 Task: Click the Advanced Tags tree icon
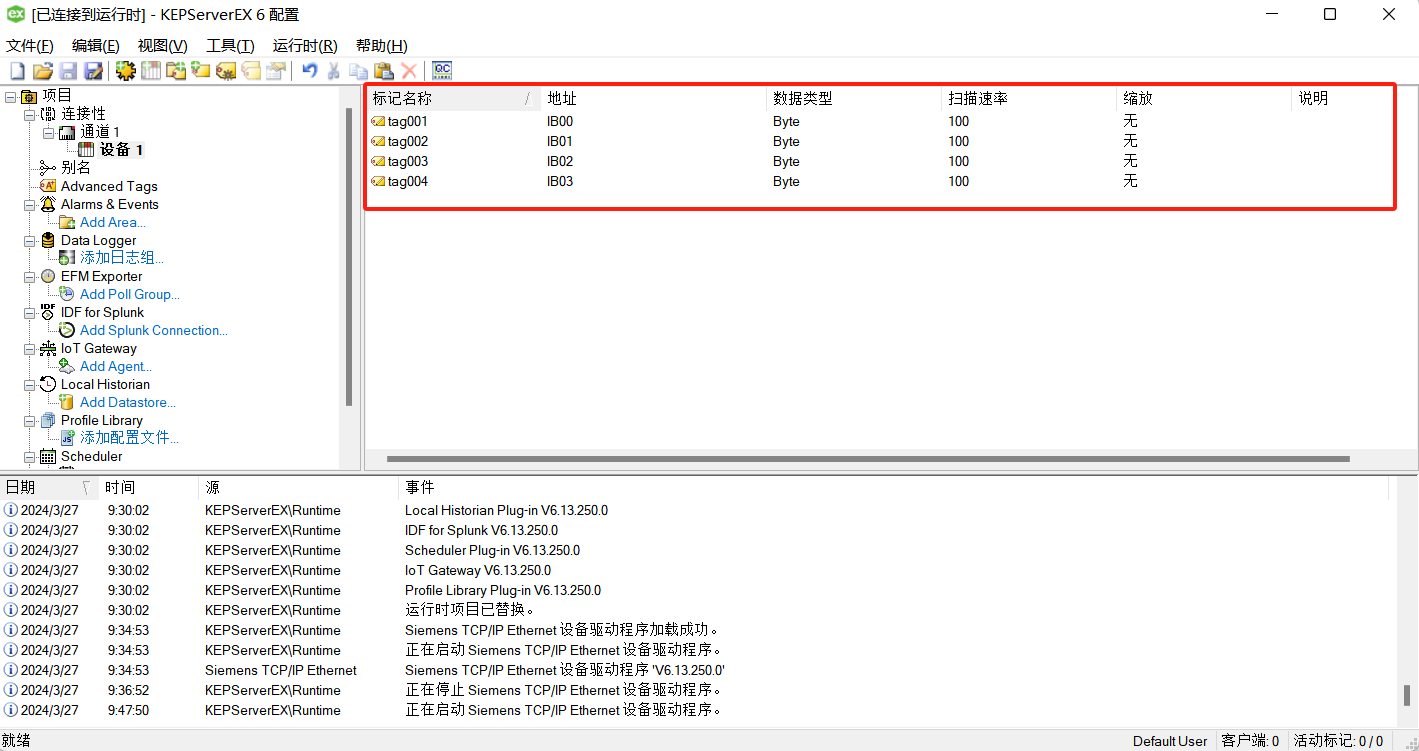48,186
